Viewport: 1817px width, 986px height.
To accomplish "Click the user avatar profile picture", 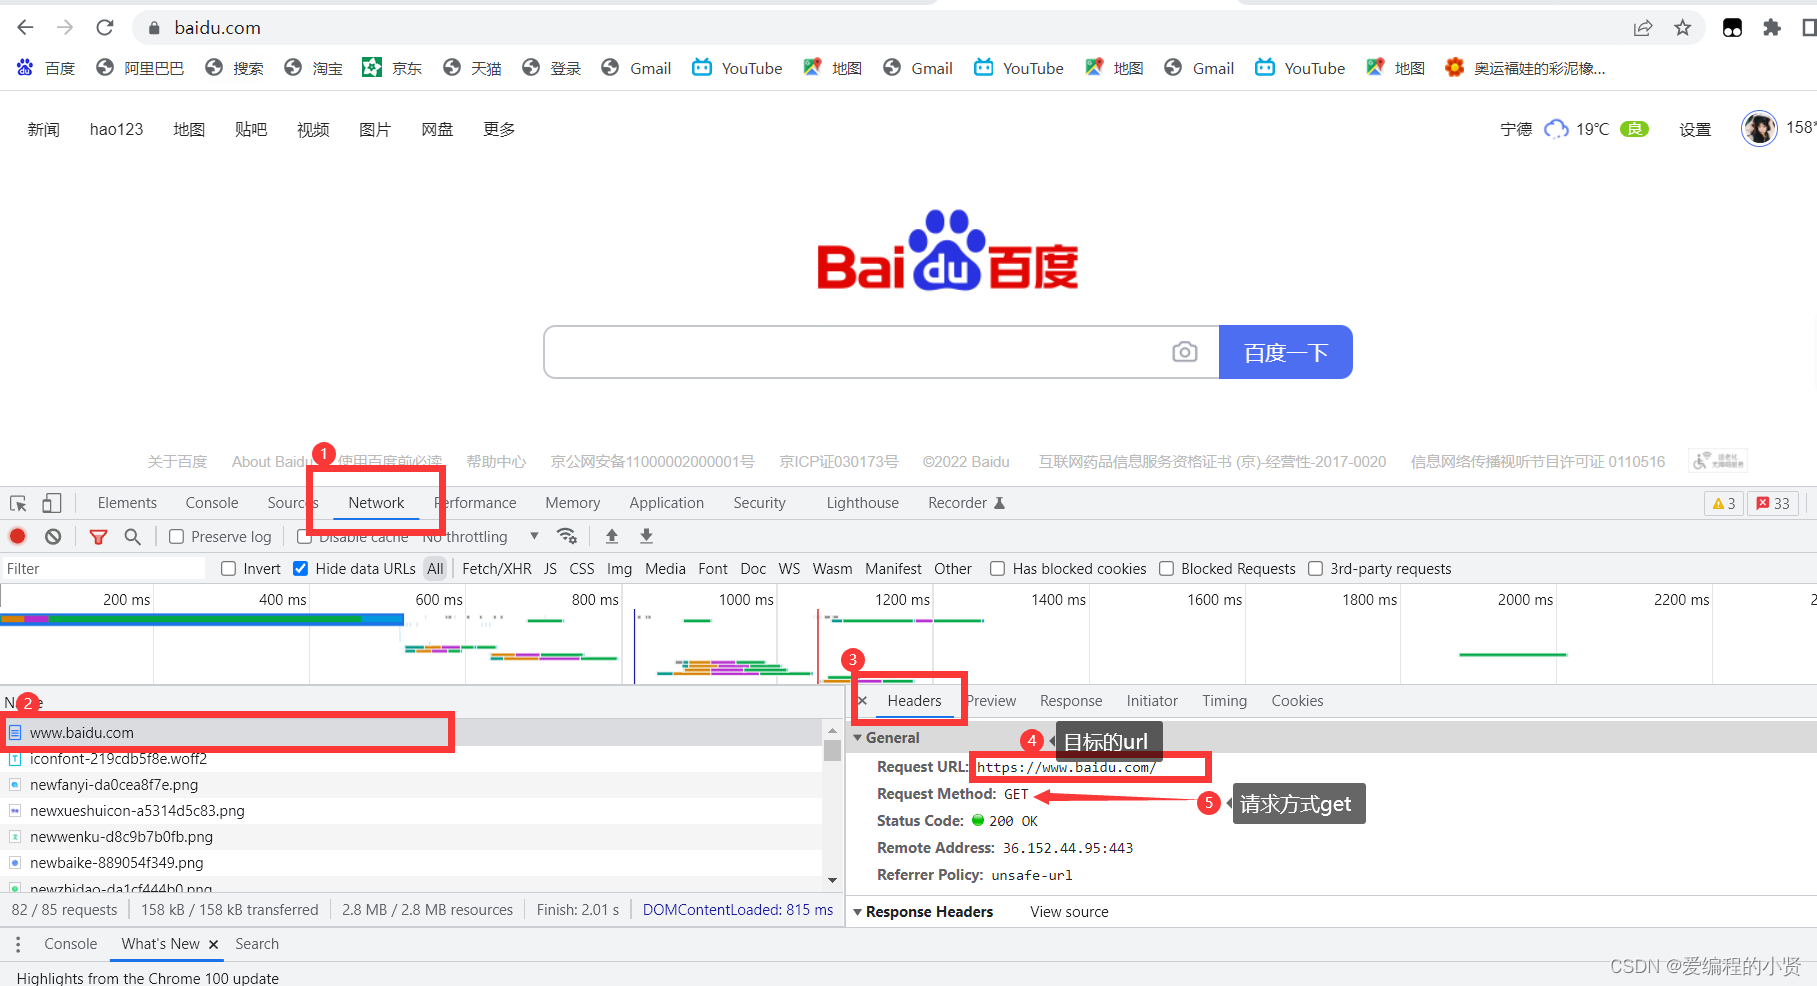I will coord(1759,128).
